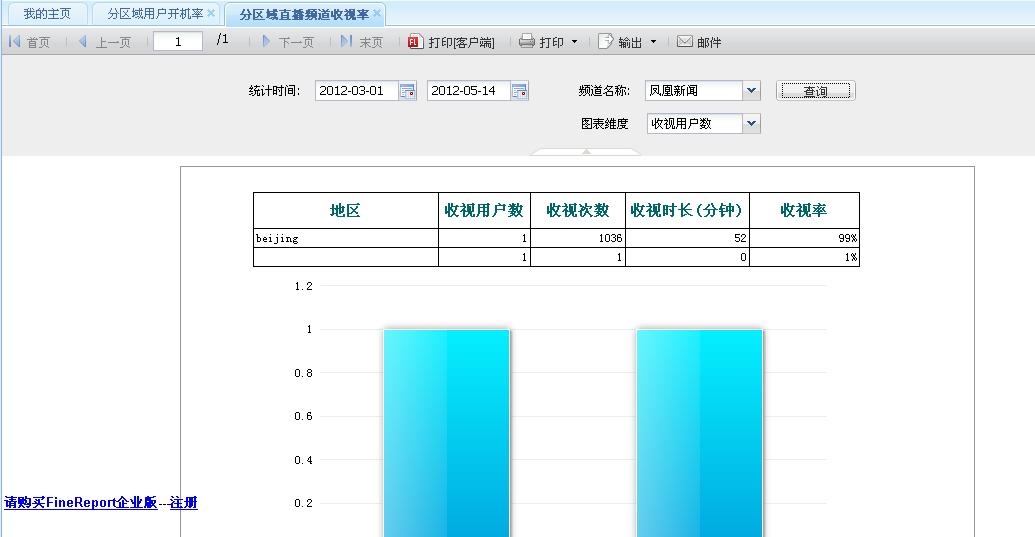The width and height of the screenshot is (1035, 537).
Task: Click the 收视用户数 dimension field
Action: [695, 123]
